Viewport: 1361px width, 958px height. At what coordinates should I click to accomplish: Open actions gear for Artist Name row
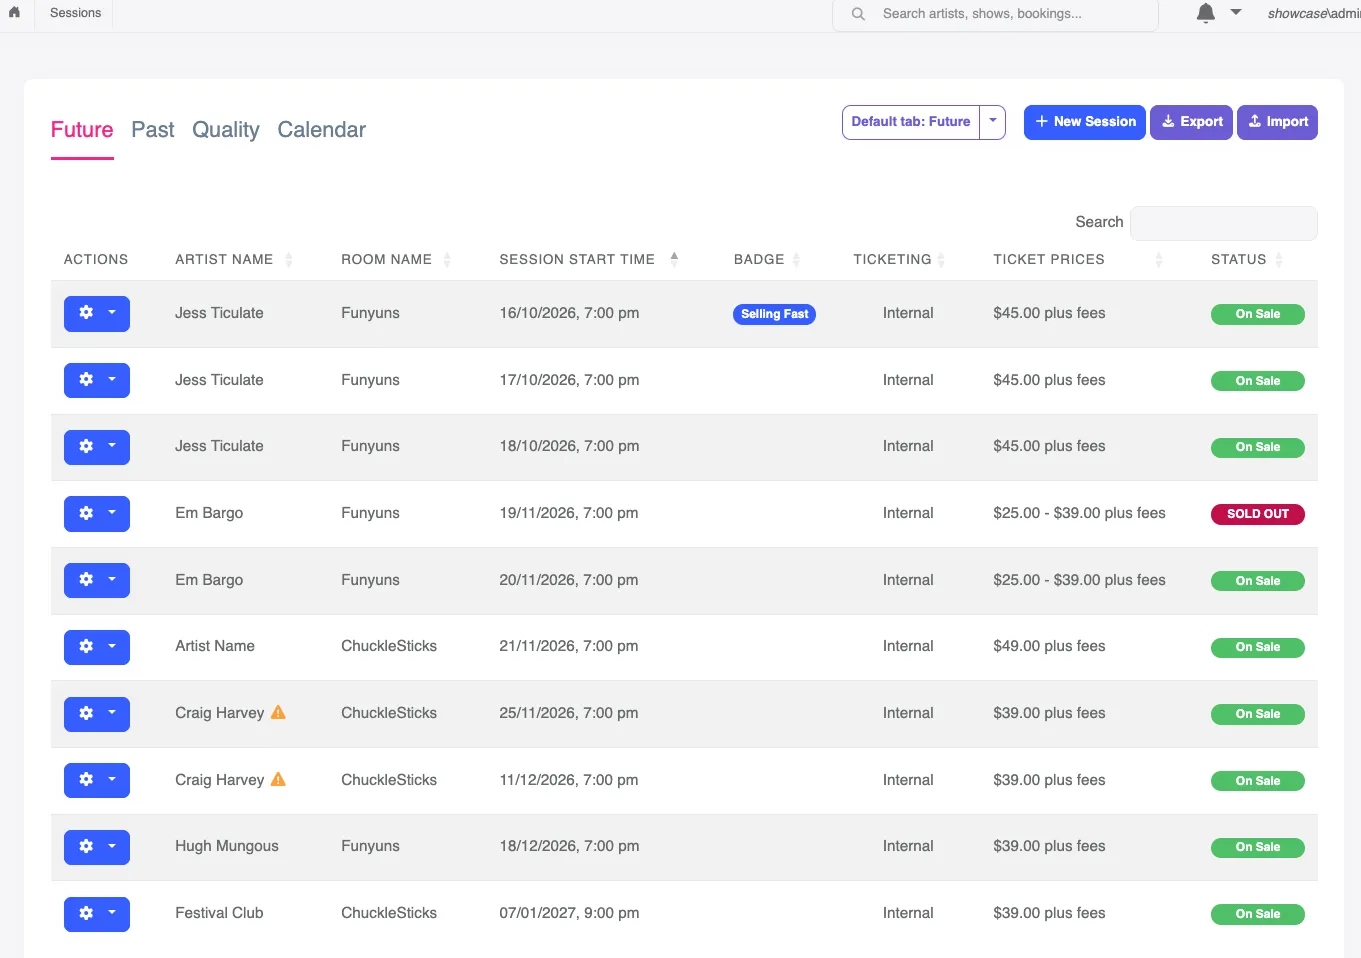click(x=97, y=647)
